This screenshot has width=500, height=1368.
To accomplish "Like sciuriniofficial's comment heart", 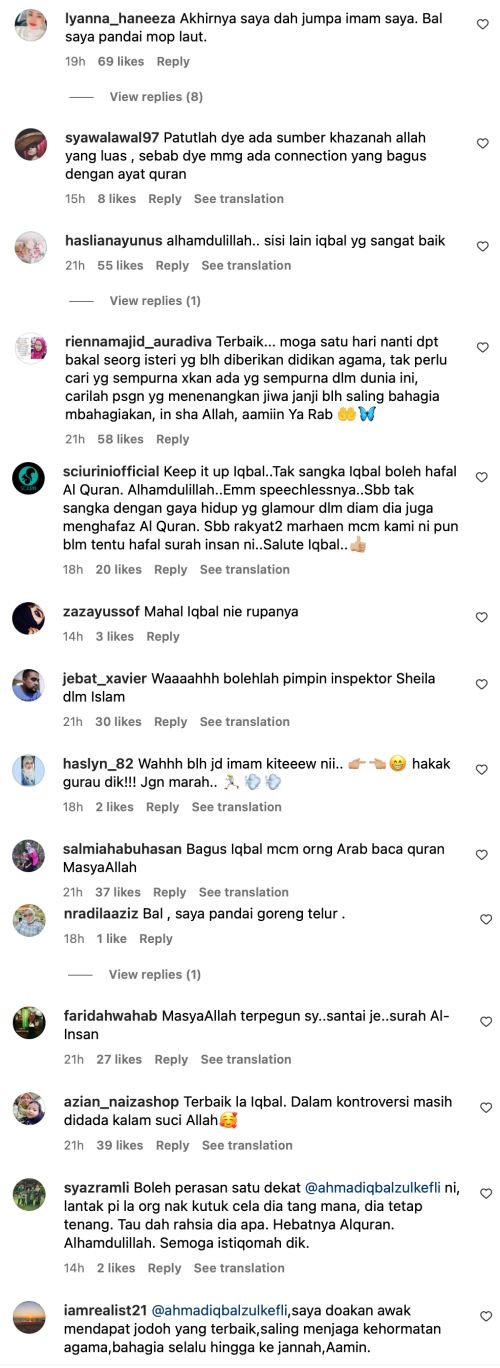I will 483,478.
